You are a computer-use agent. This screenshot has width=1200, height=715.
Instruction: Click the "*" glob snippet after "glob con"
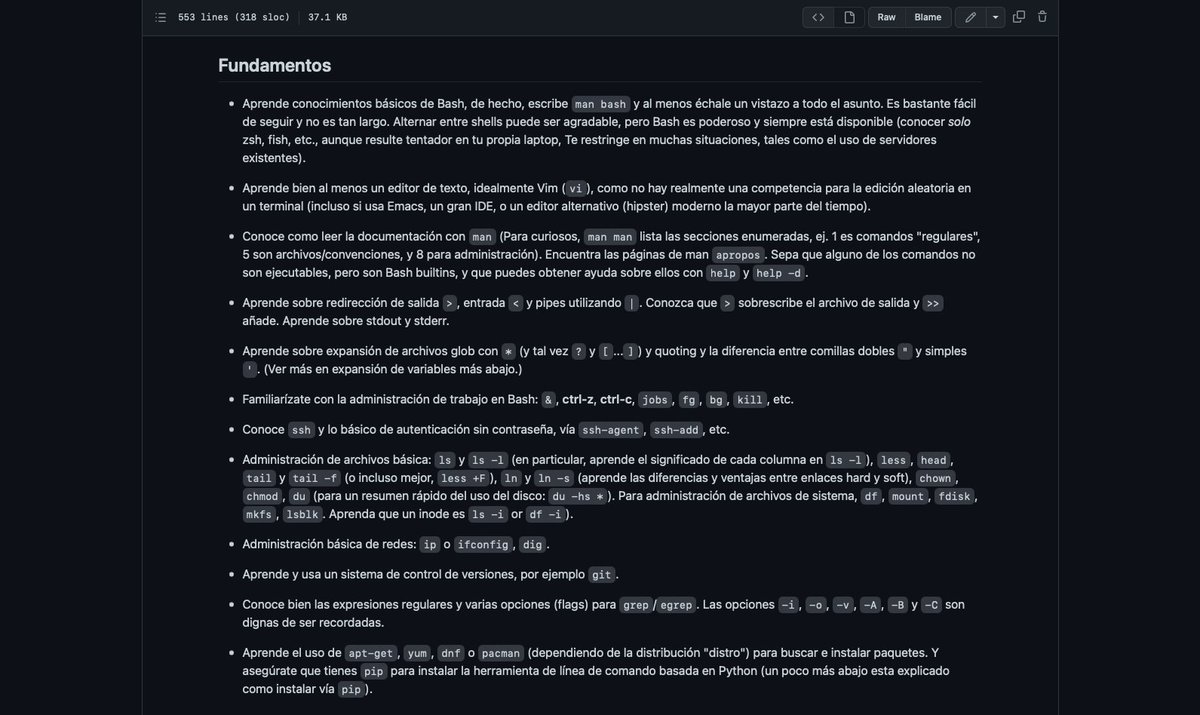pos(508,351)
